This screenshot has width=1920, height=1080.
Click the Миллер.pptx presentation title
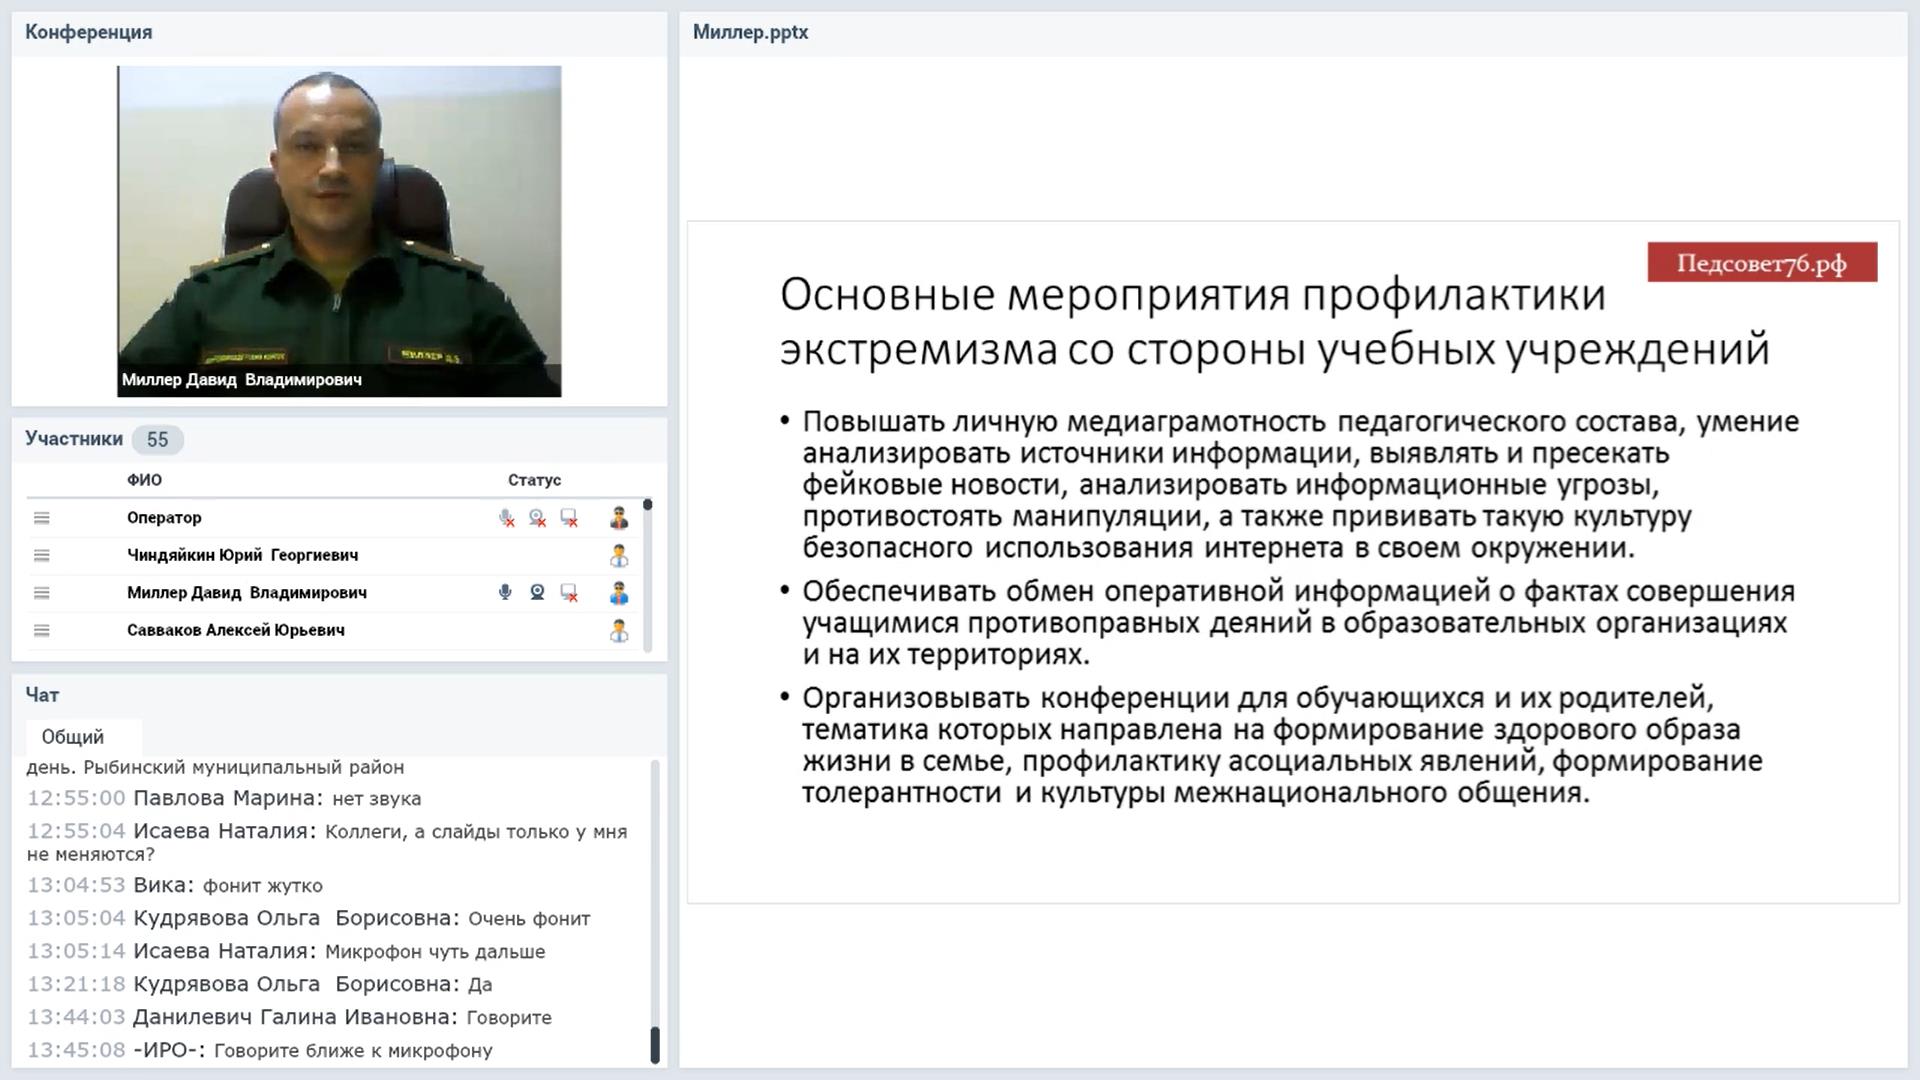pyautogui.click(x=750, y=32)
